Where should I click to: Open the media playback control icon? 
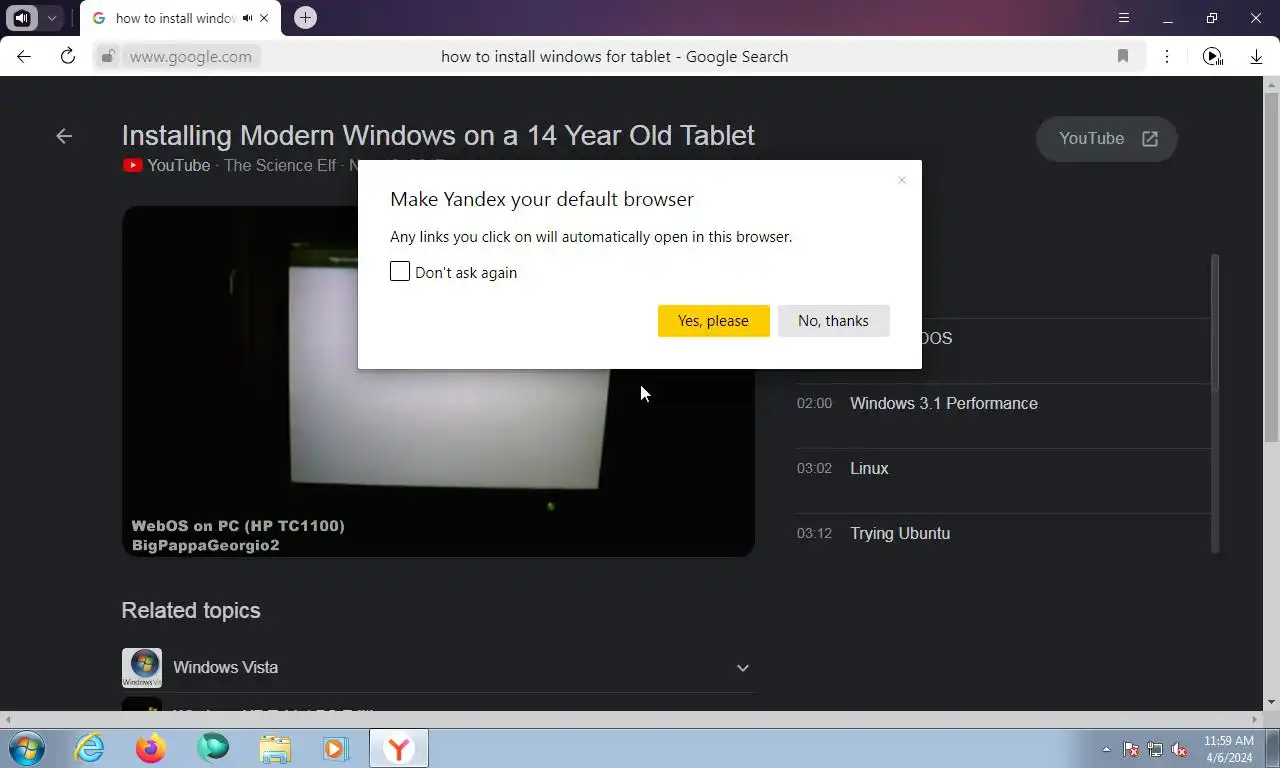1212,56
